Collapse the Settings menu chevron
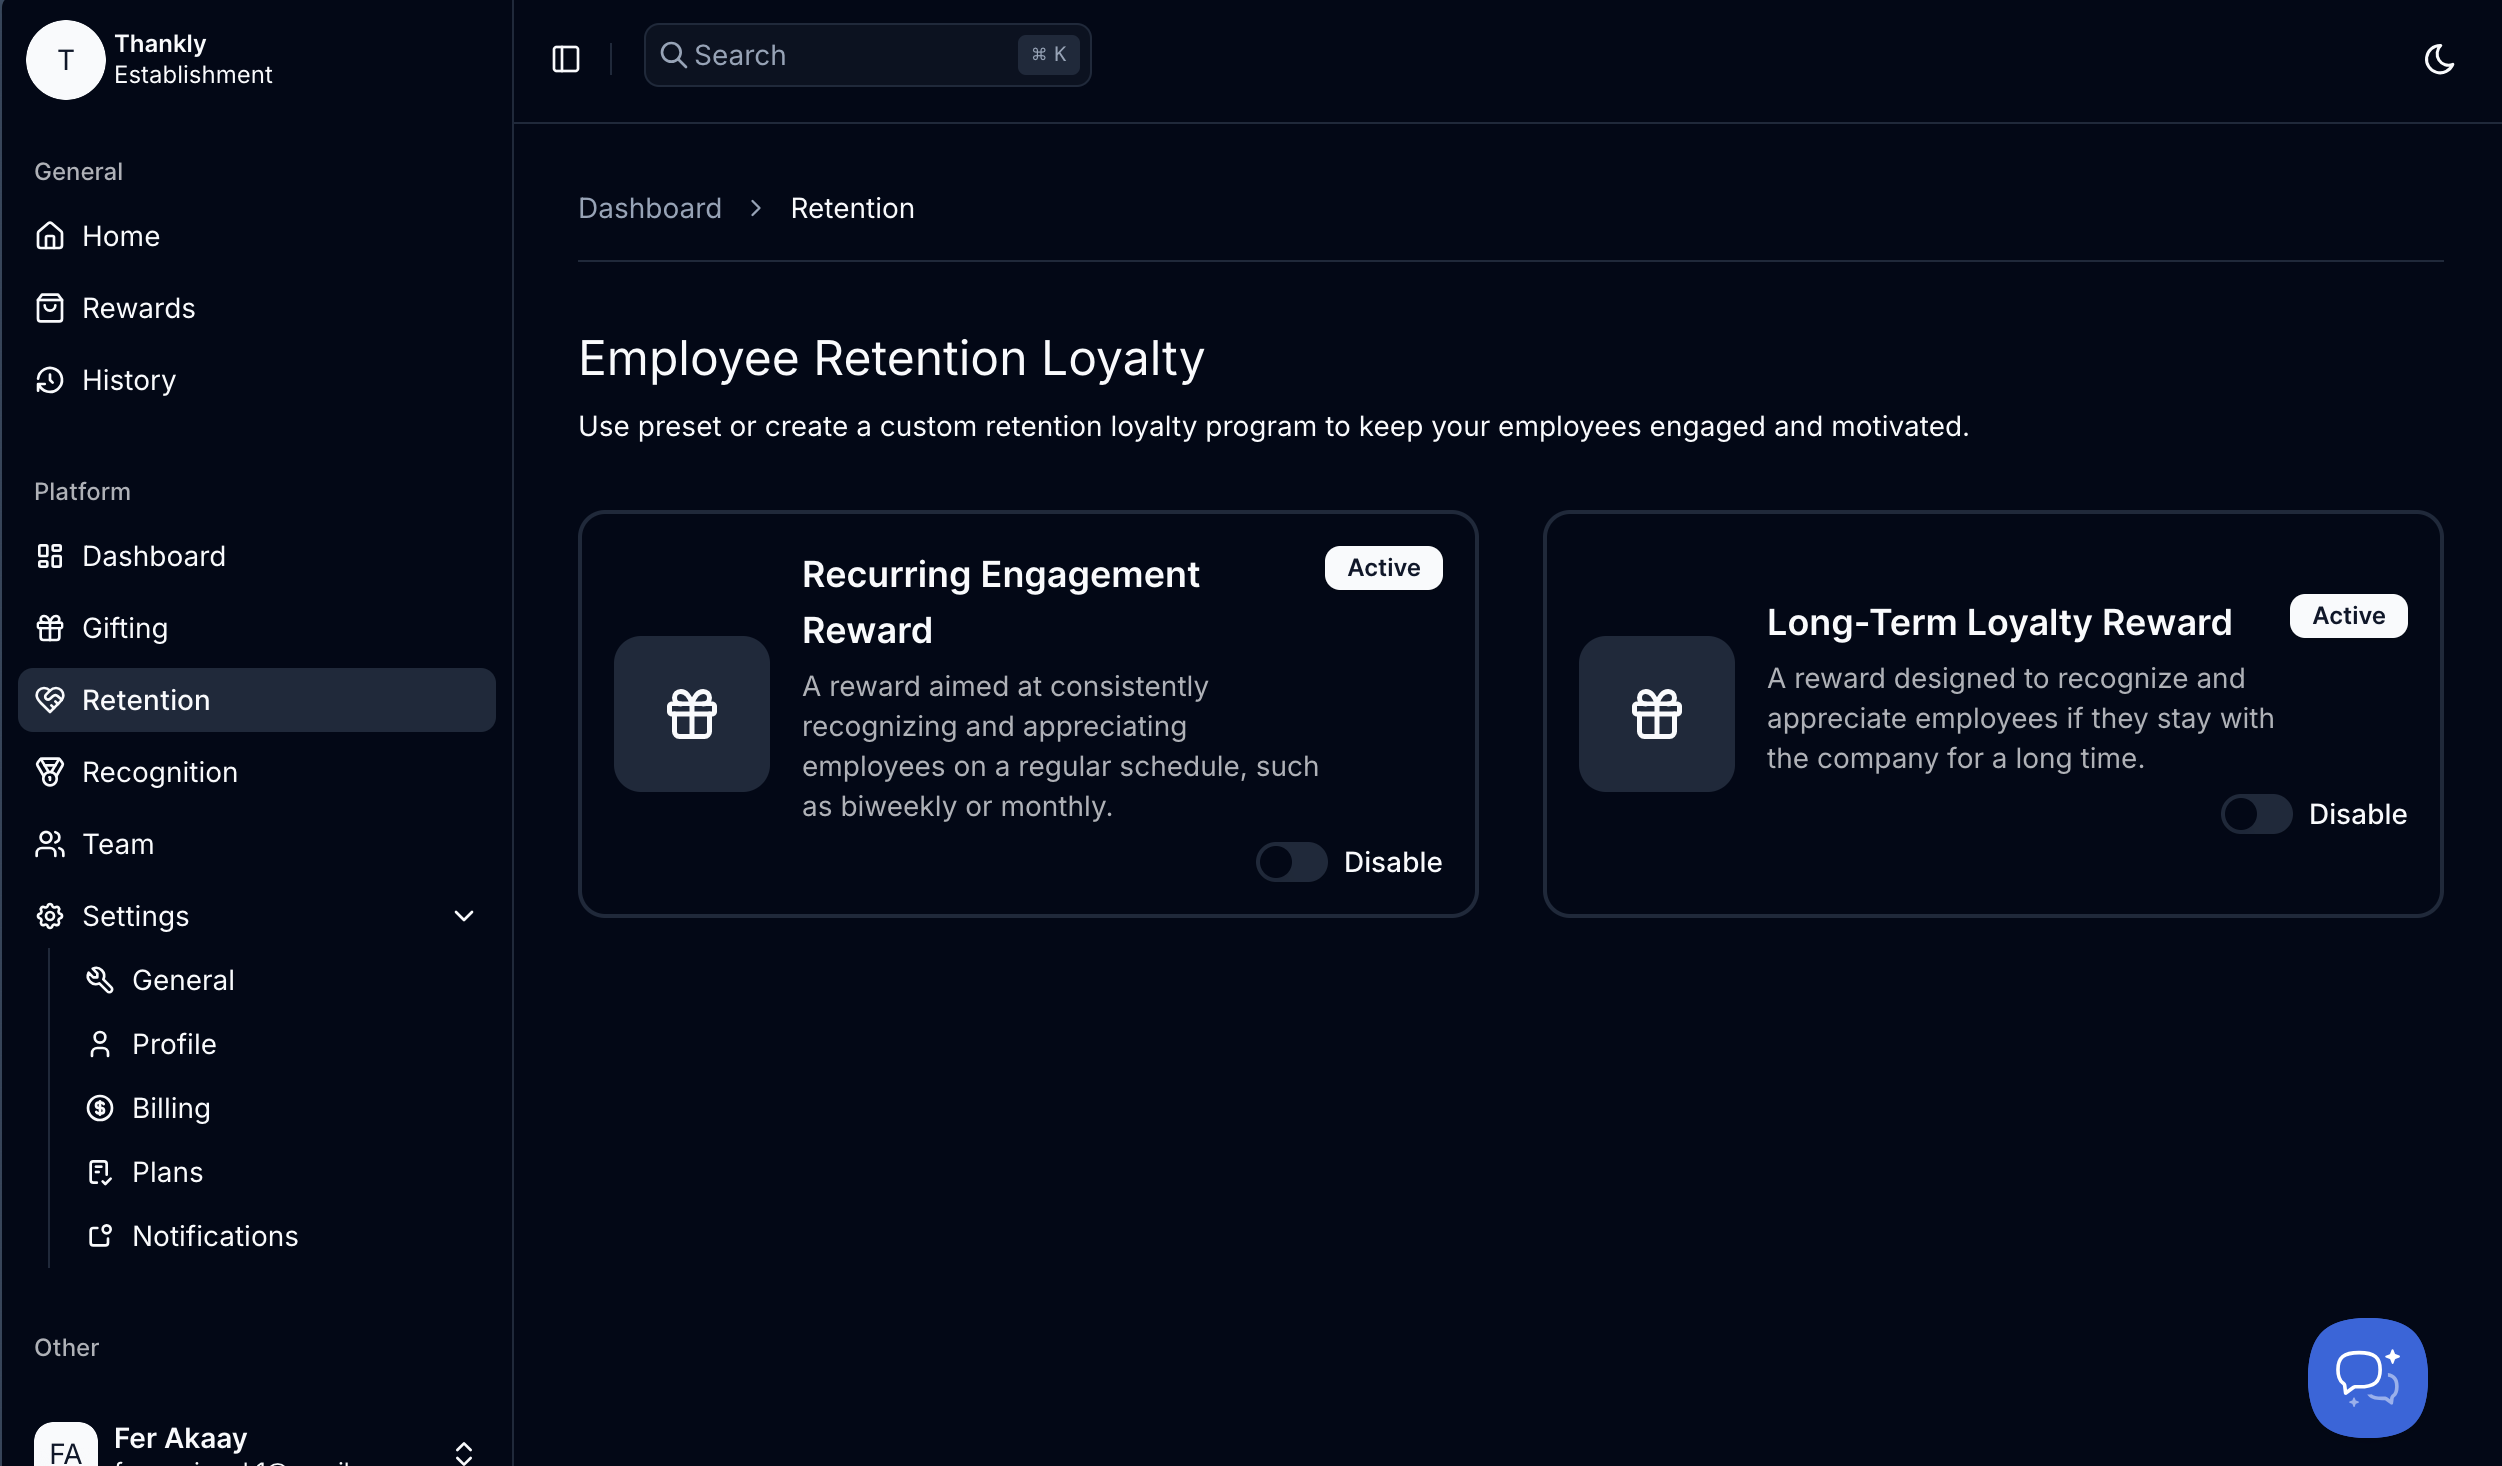 464,916
